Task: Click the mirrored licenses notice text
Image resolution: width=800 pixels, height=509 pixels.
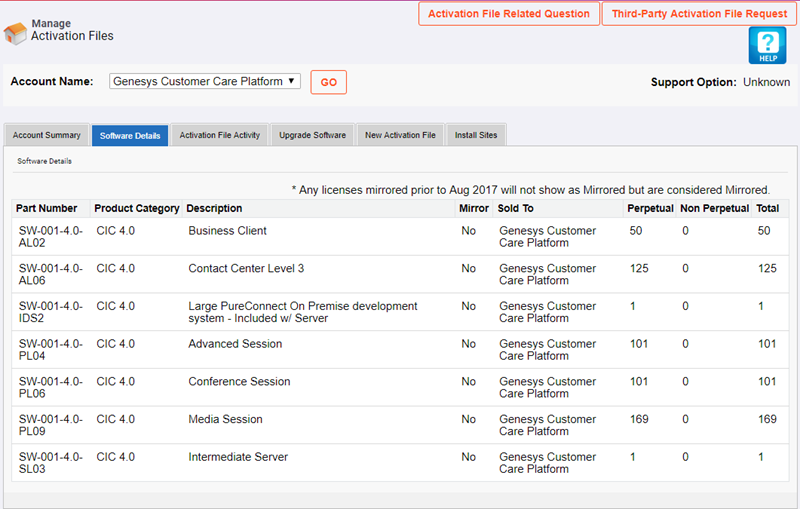Action: coord(531,190)
